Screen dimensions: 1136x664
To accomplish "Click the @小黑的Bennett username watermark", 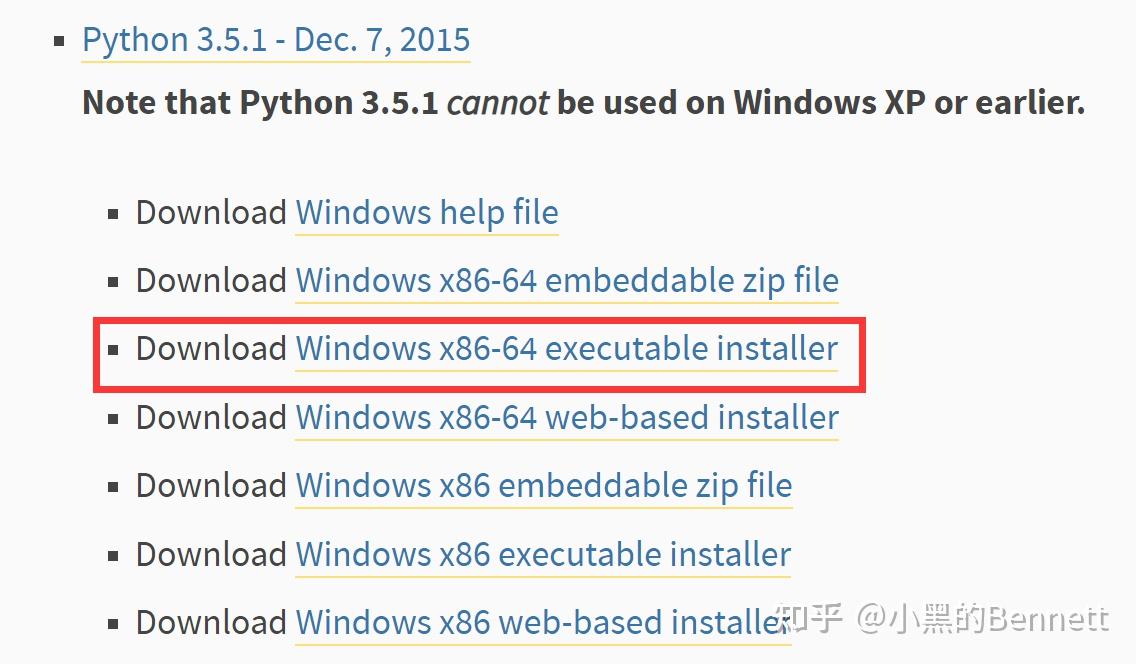I will pos(985,620).
